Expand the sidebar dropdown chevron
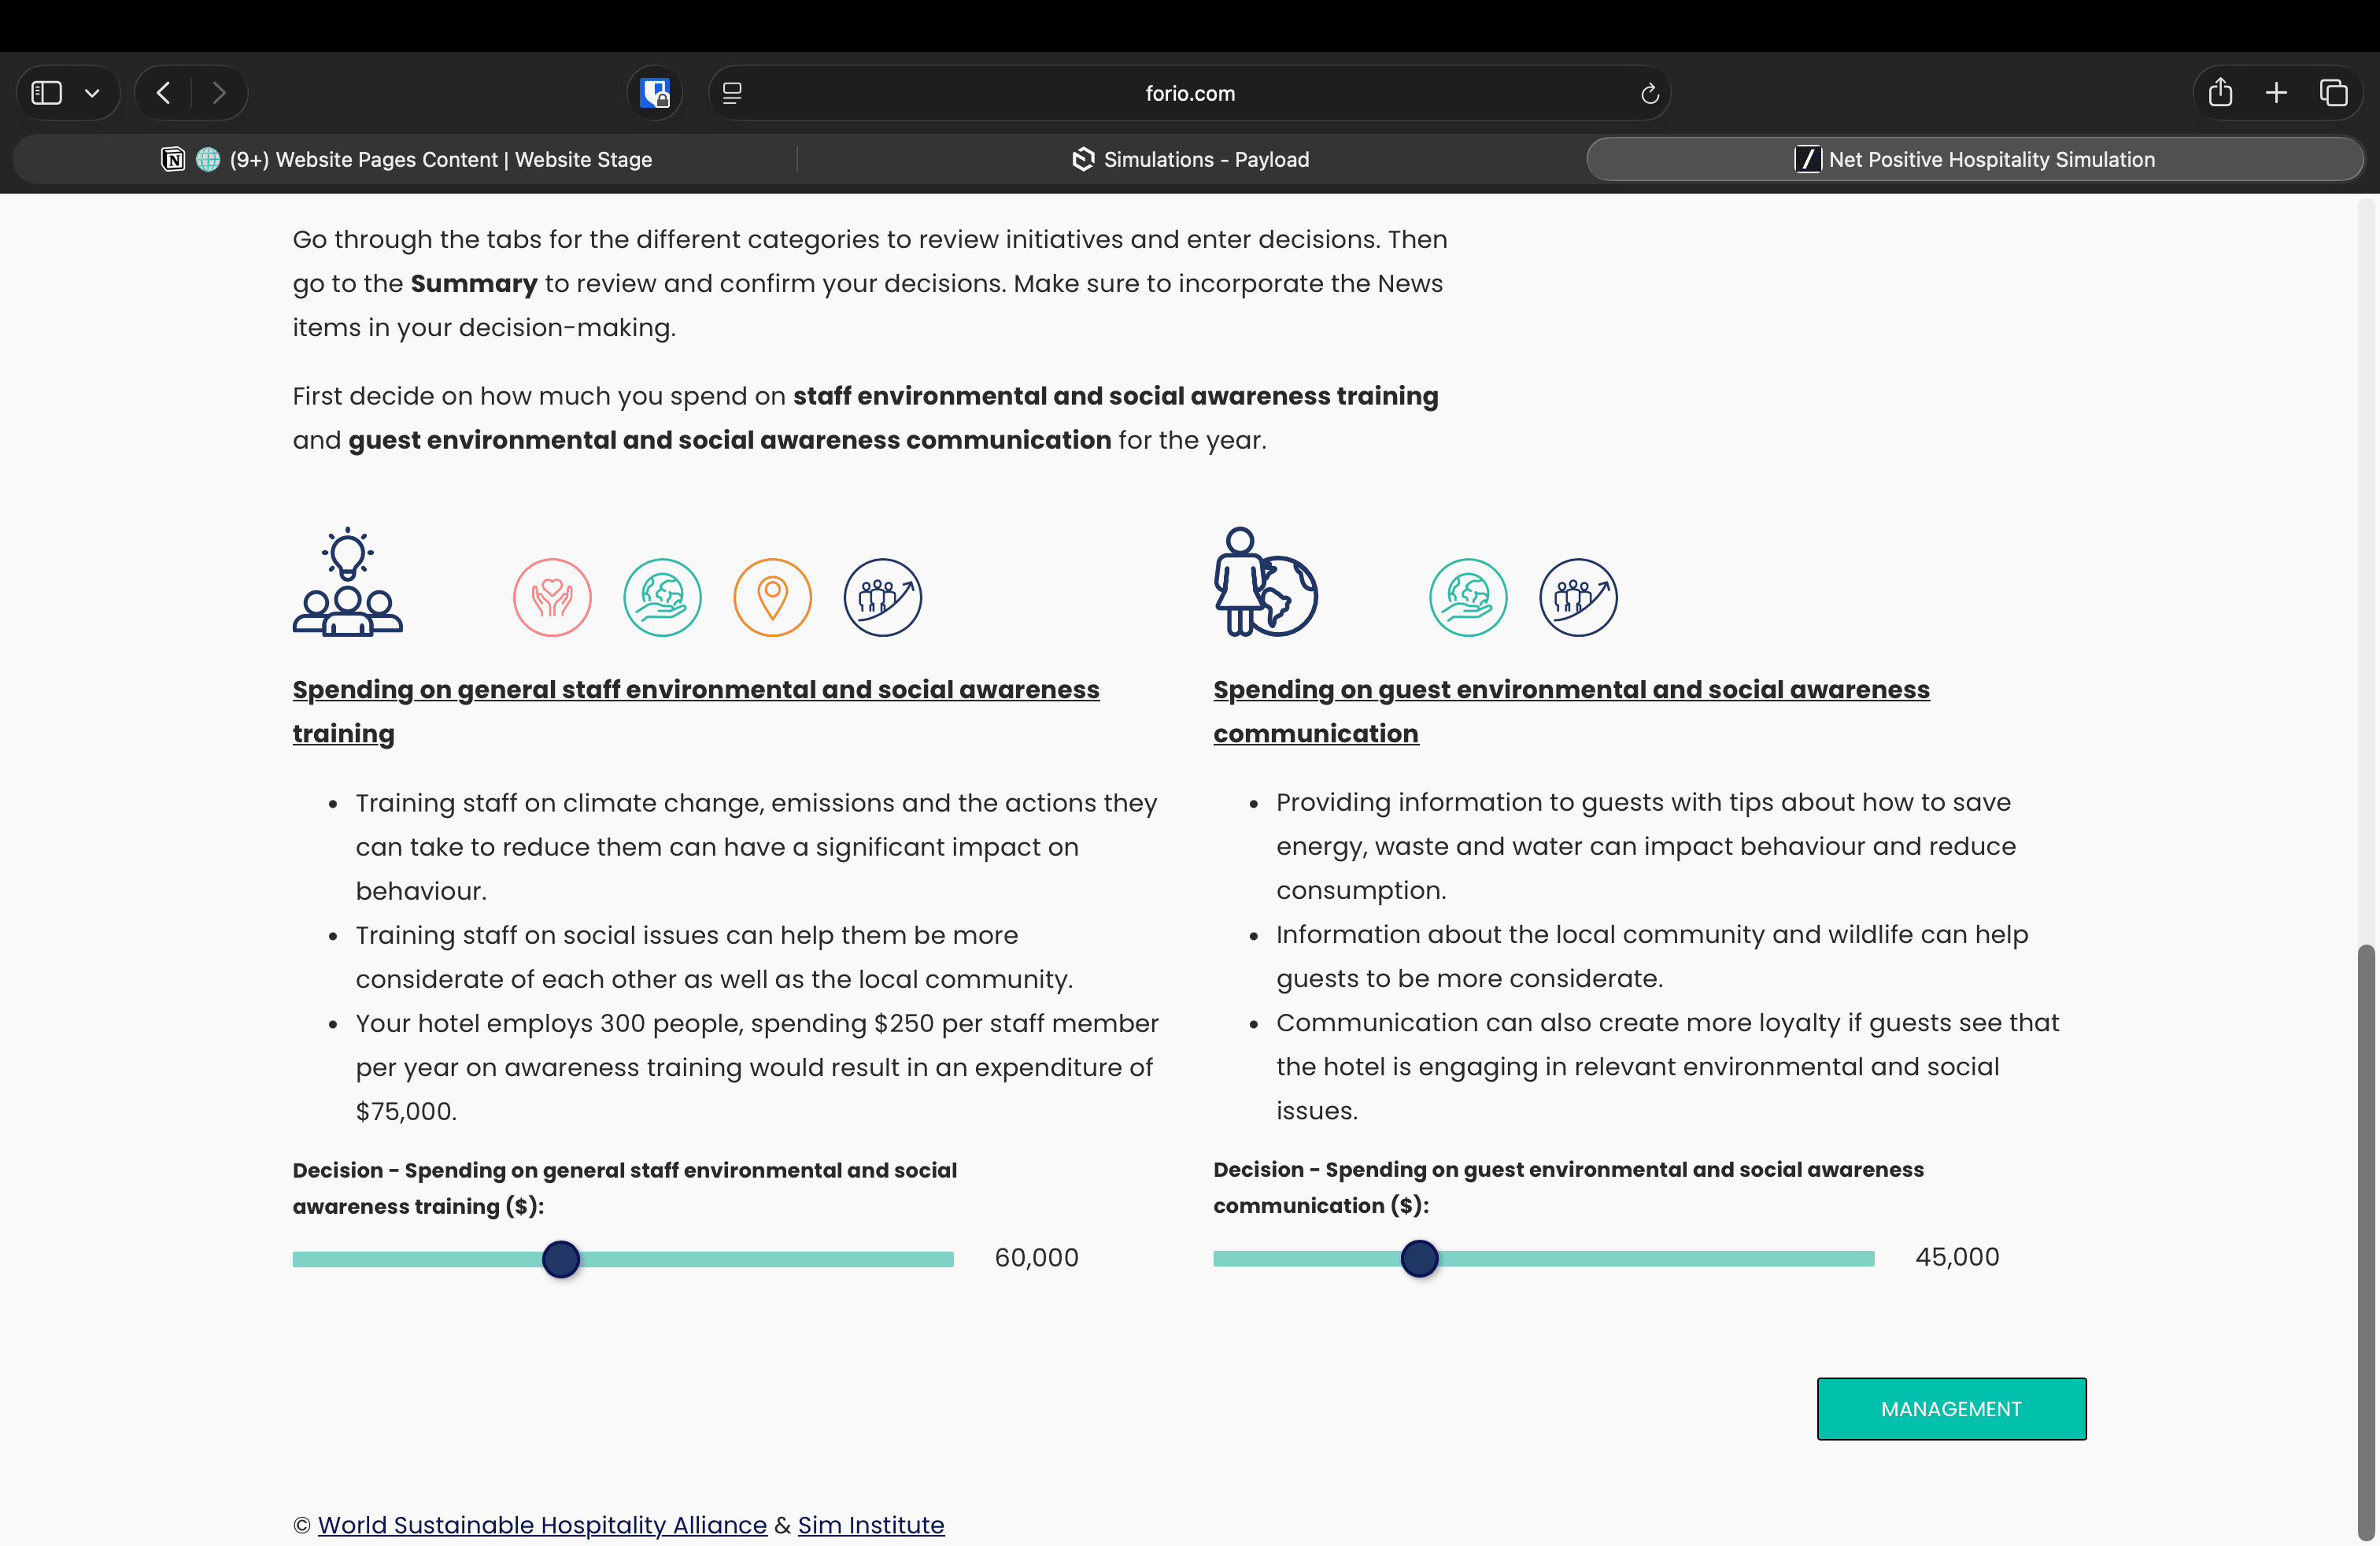 click(x=92, y=93)
